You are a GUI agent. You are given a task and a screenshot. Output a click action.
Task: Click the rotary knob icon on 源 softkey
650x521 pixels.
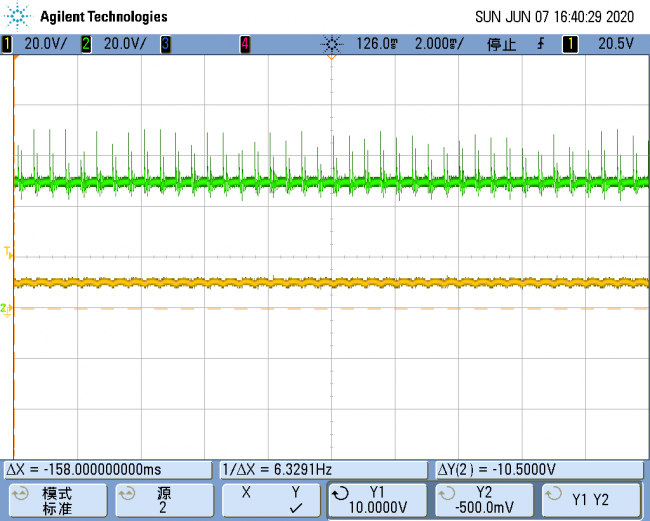coord(127,494)
